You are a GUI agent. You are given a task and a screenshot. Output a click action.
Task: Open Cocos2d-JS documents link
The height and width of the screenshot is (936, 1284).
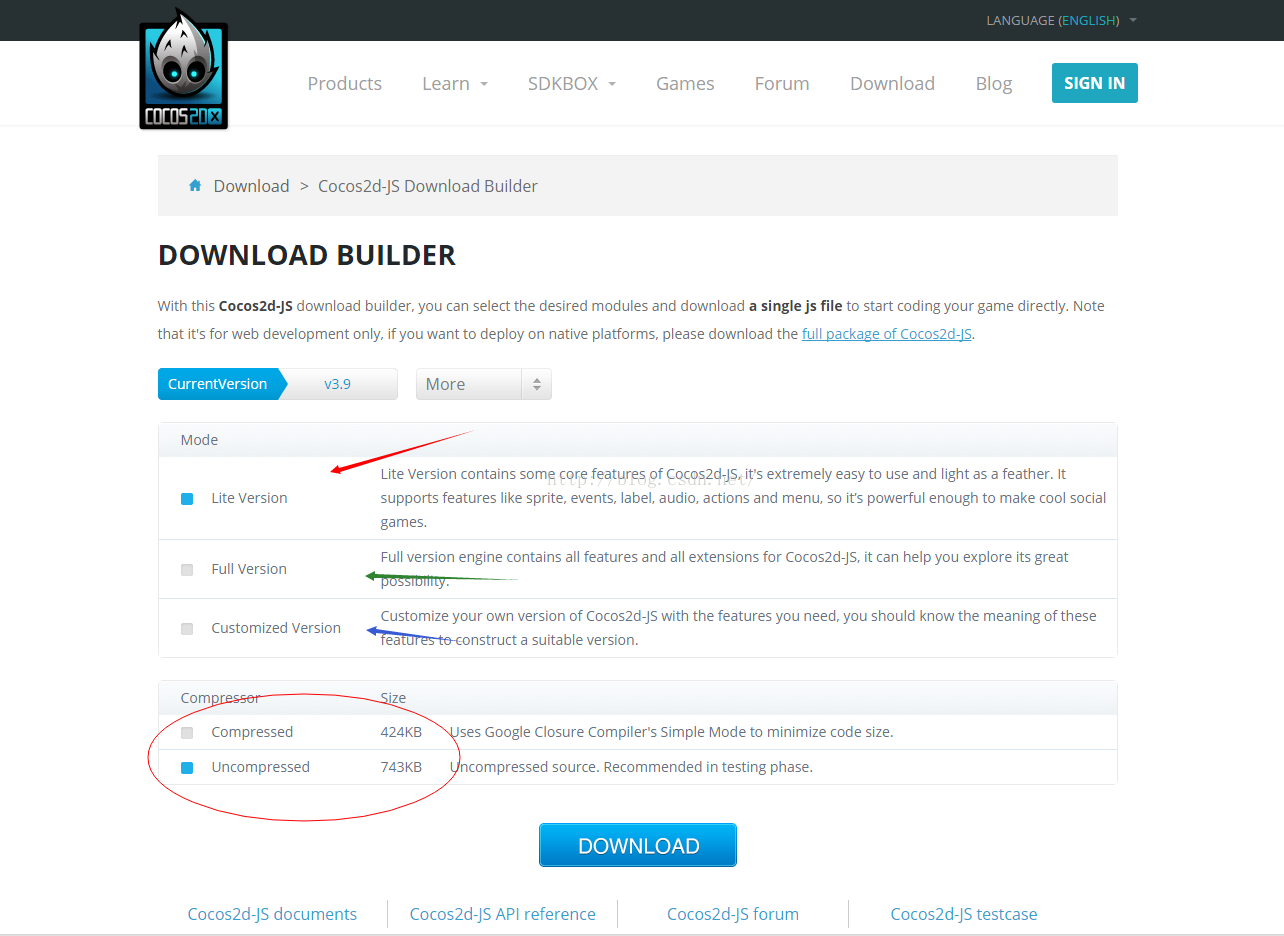[x=272, y=914]
